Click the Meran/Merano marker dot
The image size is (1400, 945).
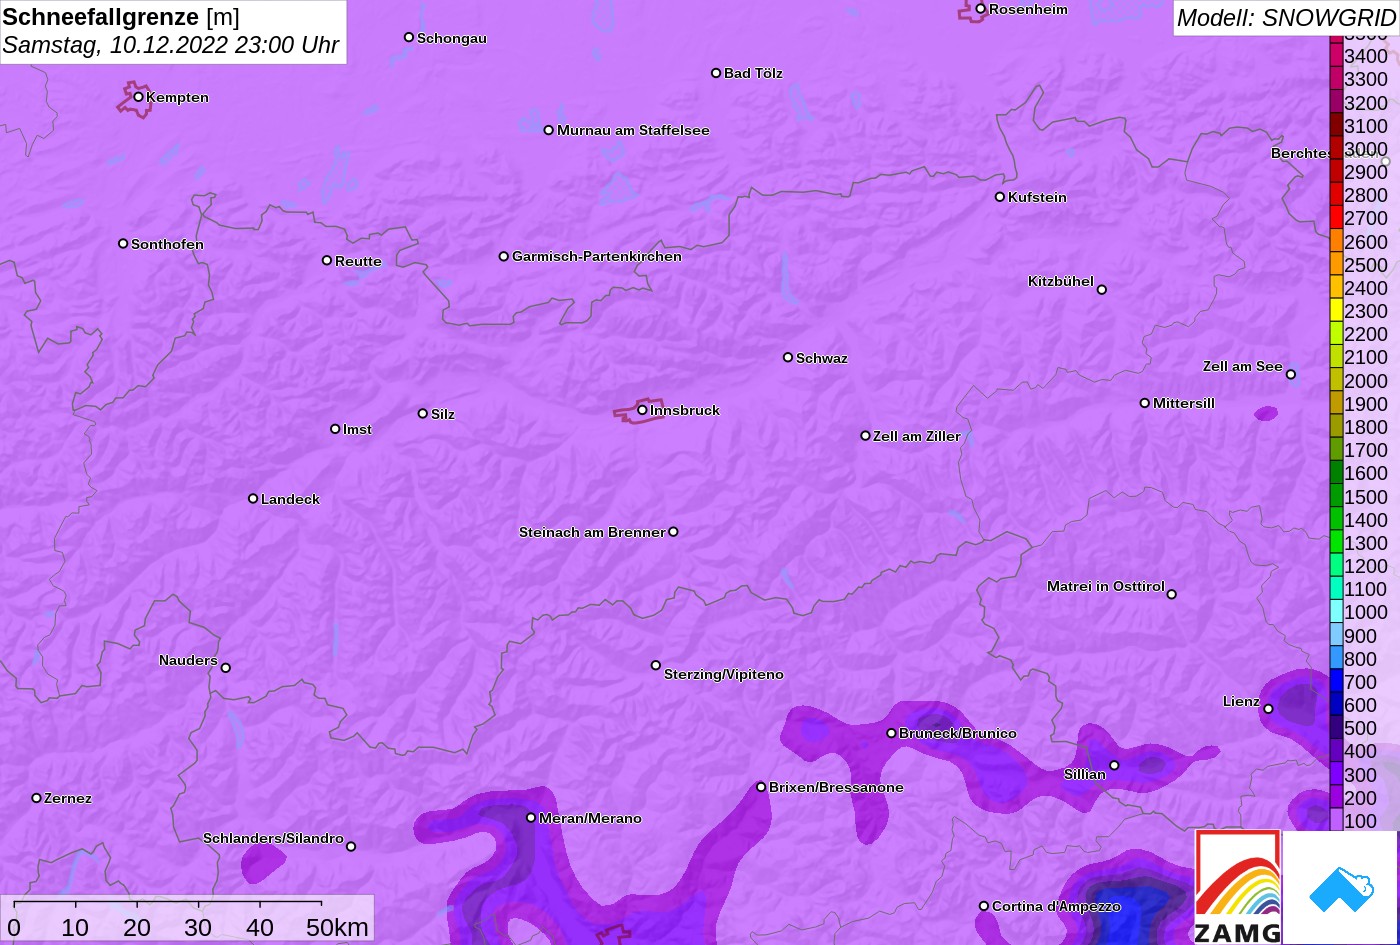pyautogui.click(x=531, y=818)
